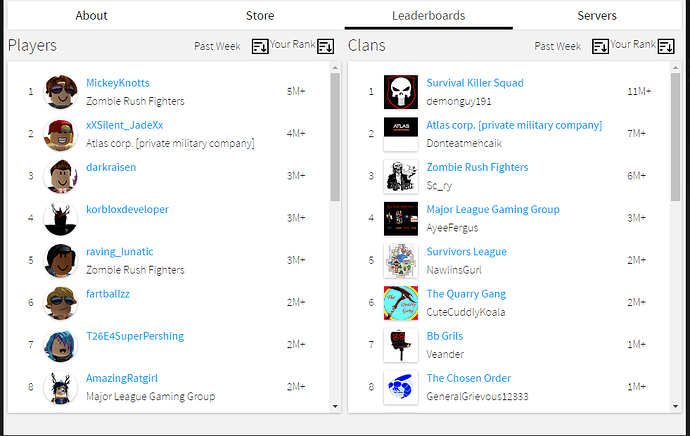Click Players list scrollbar thumb
690x436 pixels.
click(x=335, y=137)
